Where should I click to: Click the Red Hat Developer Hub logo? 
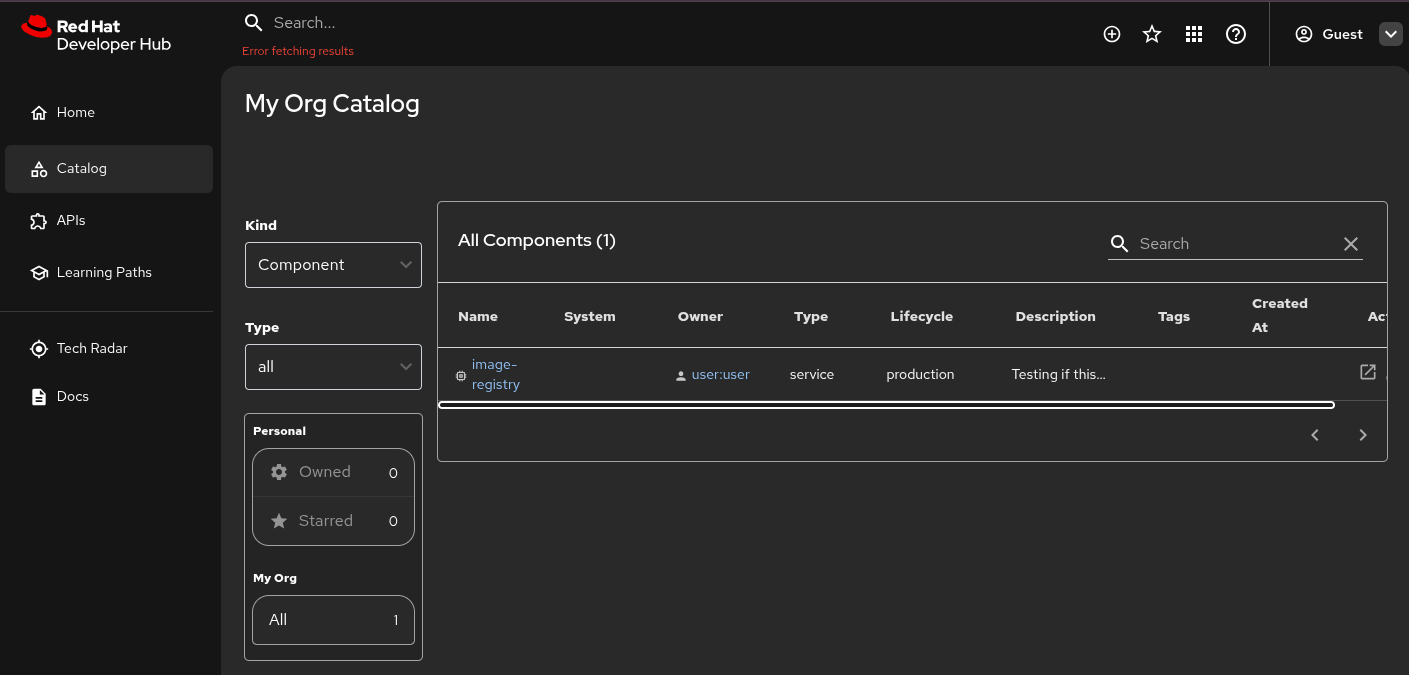[x=96, y=34]
